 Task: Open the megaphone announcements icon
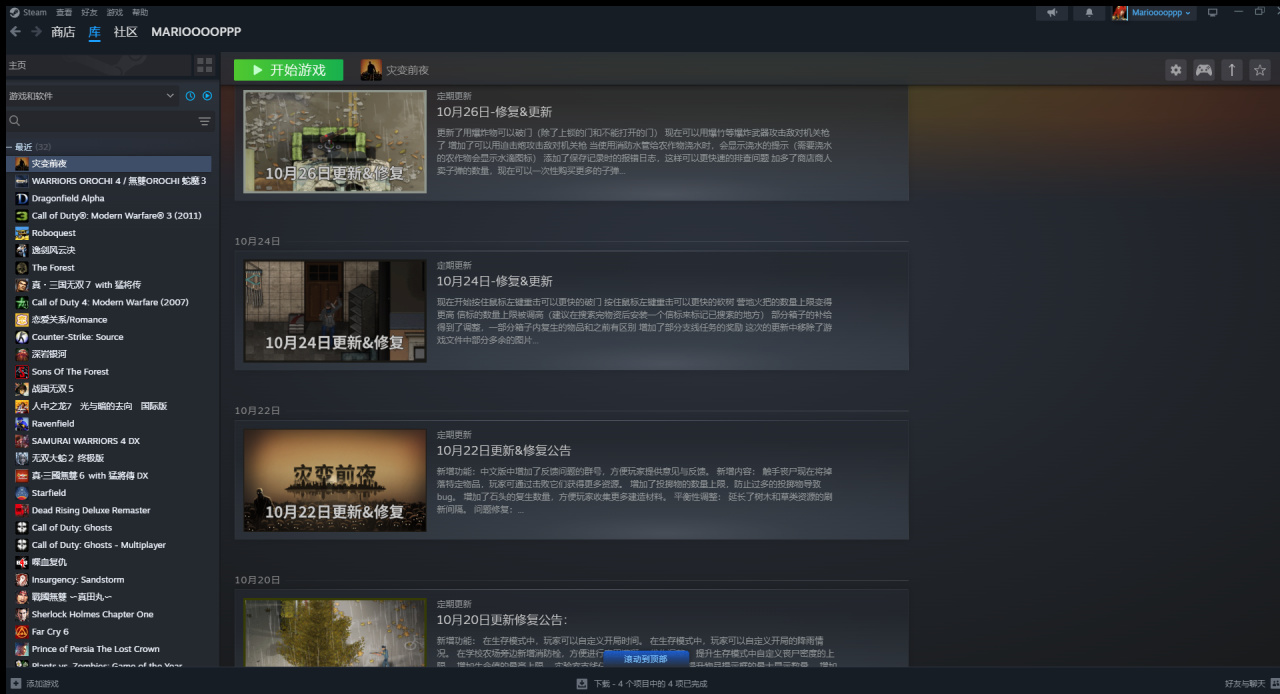pyautogui.click(x=1051, y=12)
